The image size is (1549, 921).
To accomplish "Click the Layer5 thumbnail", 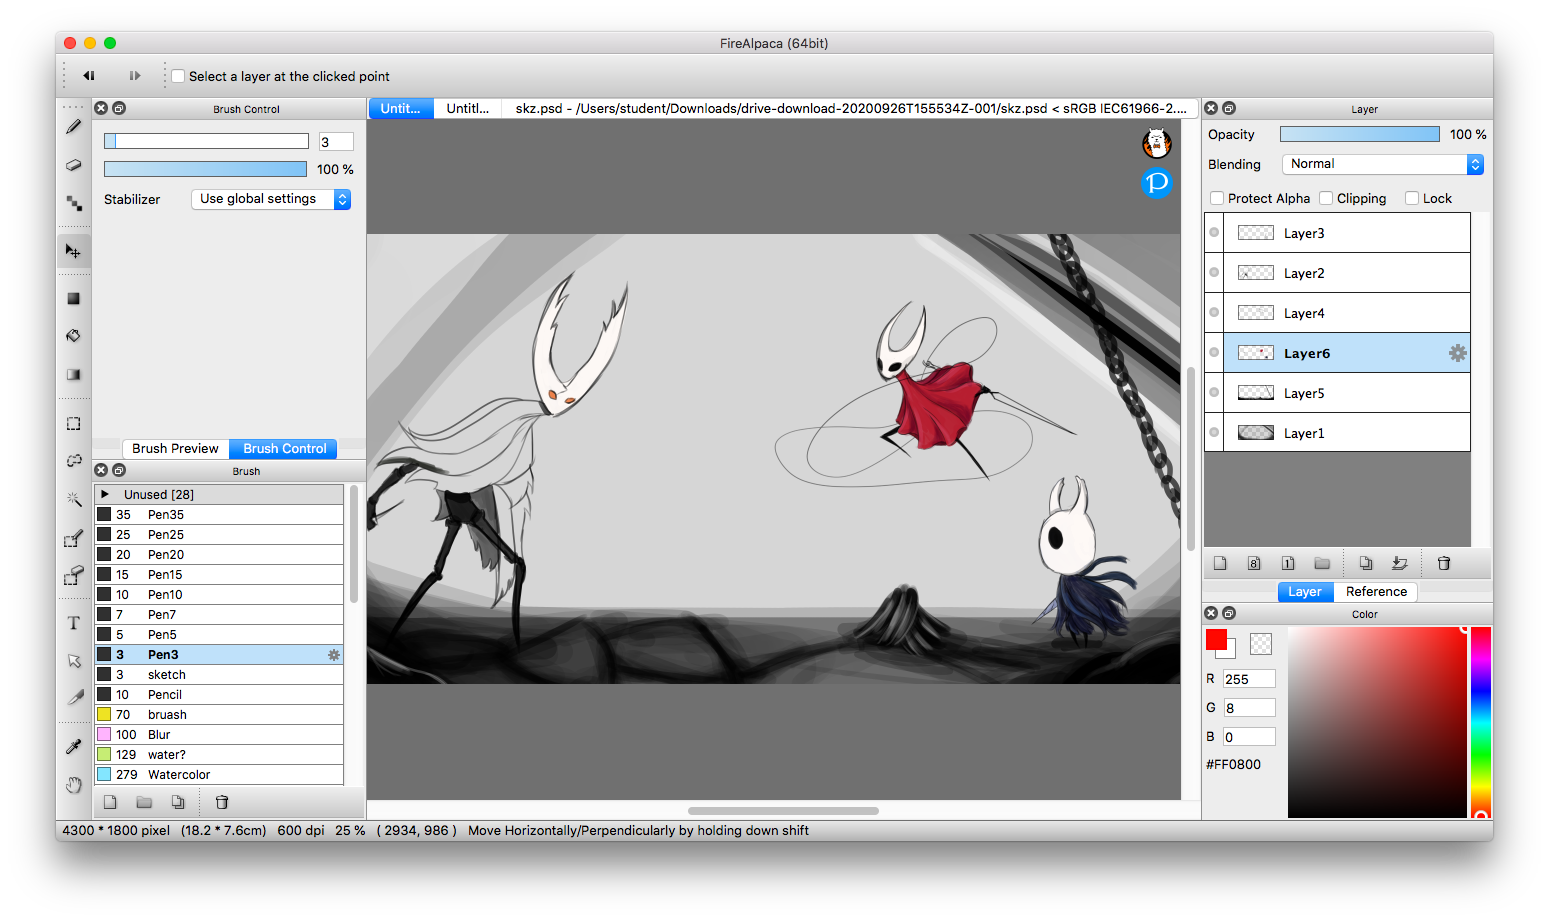I will [x=1256, y=393].
